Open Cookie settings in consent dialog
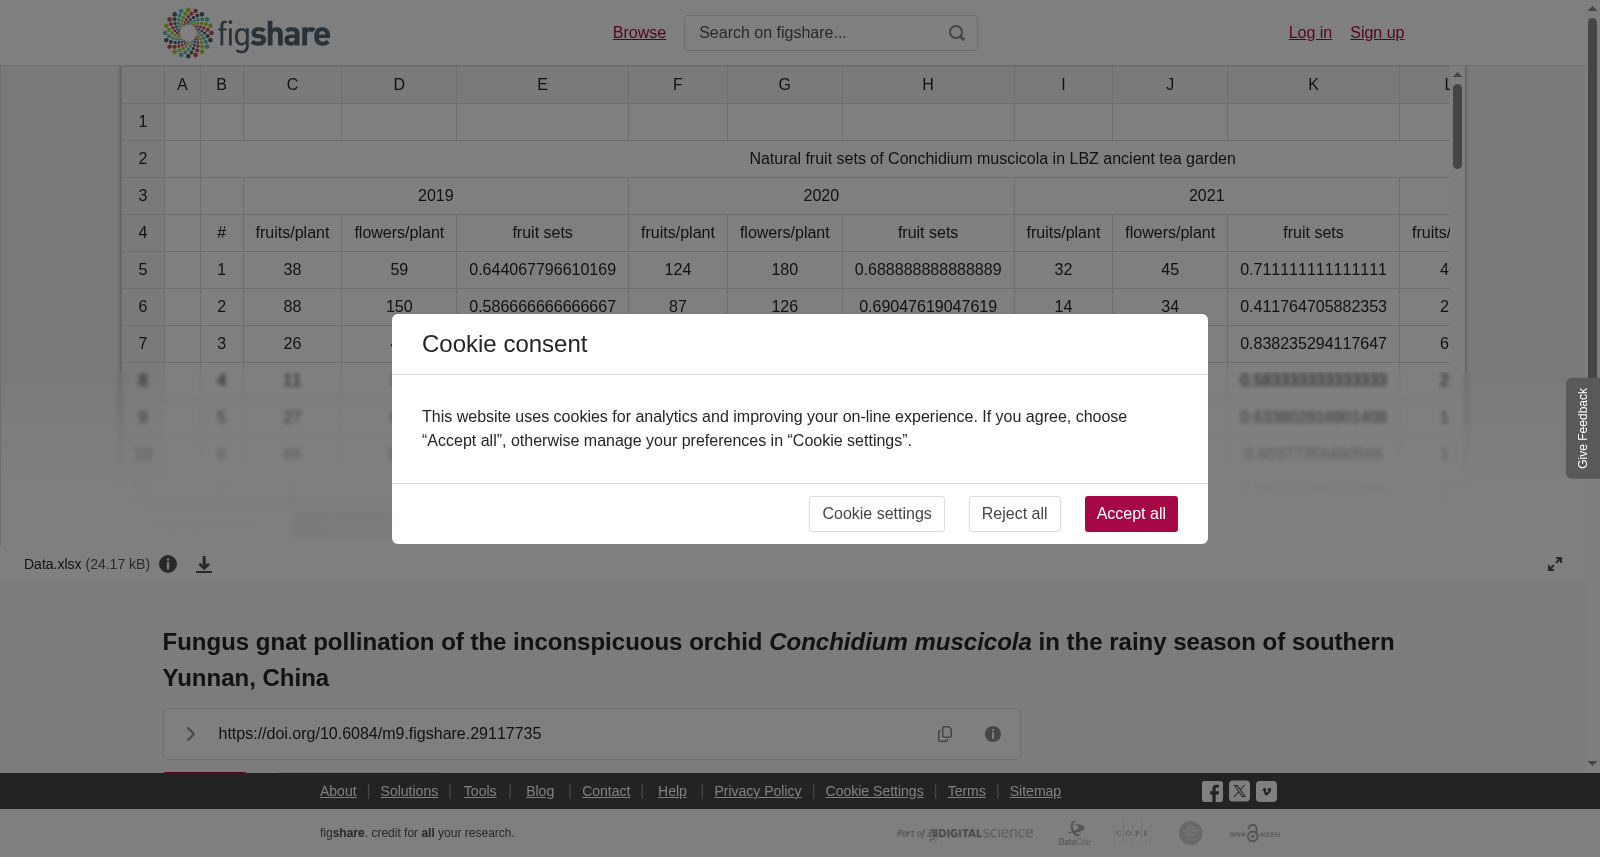Viewport: 1600px width, 857px height. click(x=877, y=514)
